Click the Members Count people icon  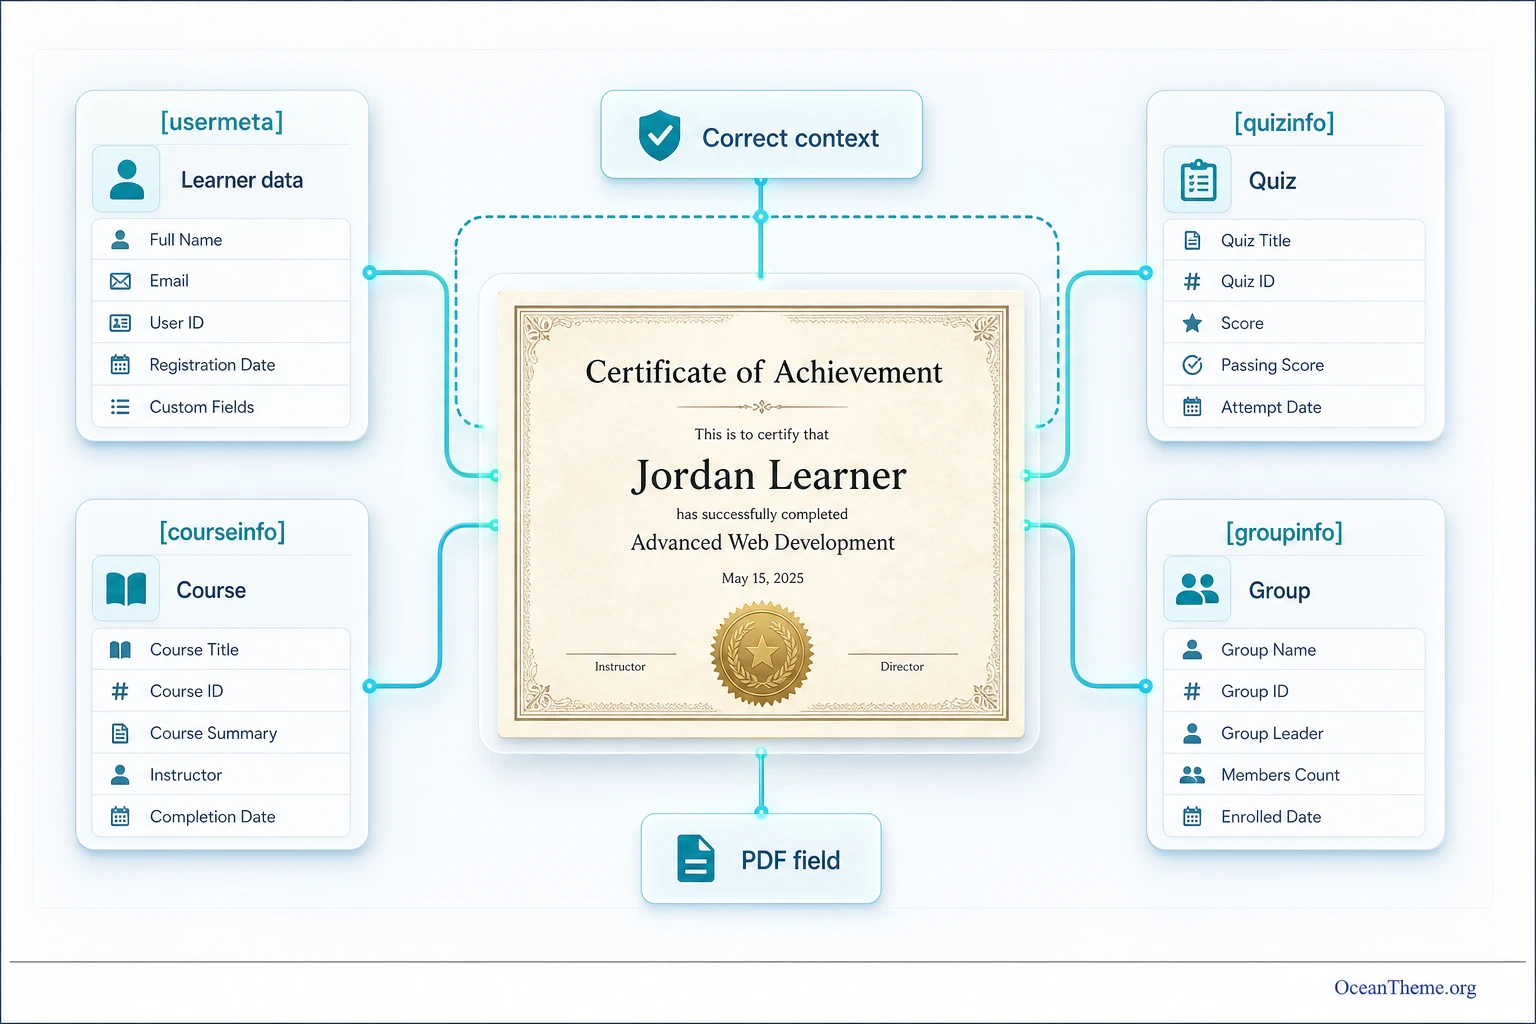pos(1192,775)
